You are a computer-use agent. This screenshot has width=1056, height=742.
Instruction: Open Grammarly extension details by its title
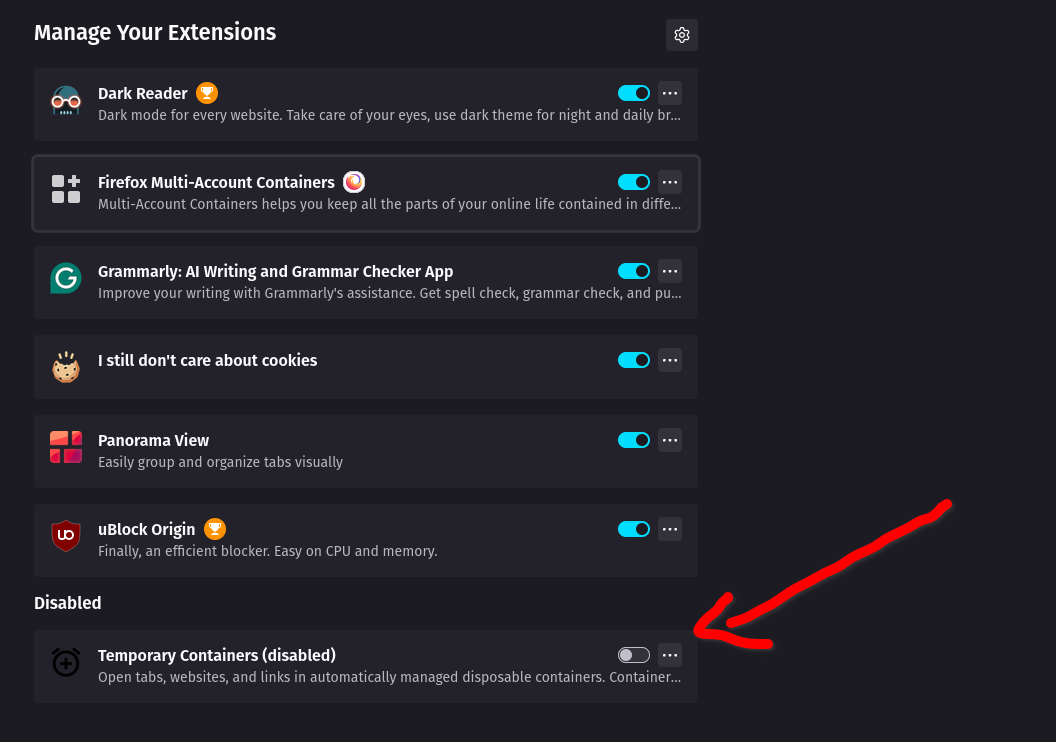tap(275, 271)
